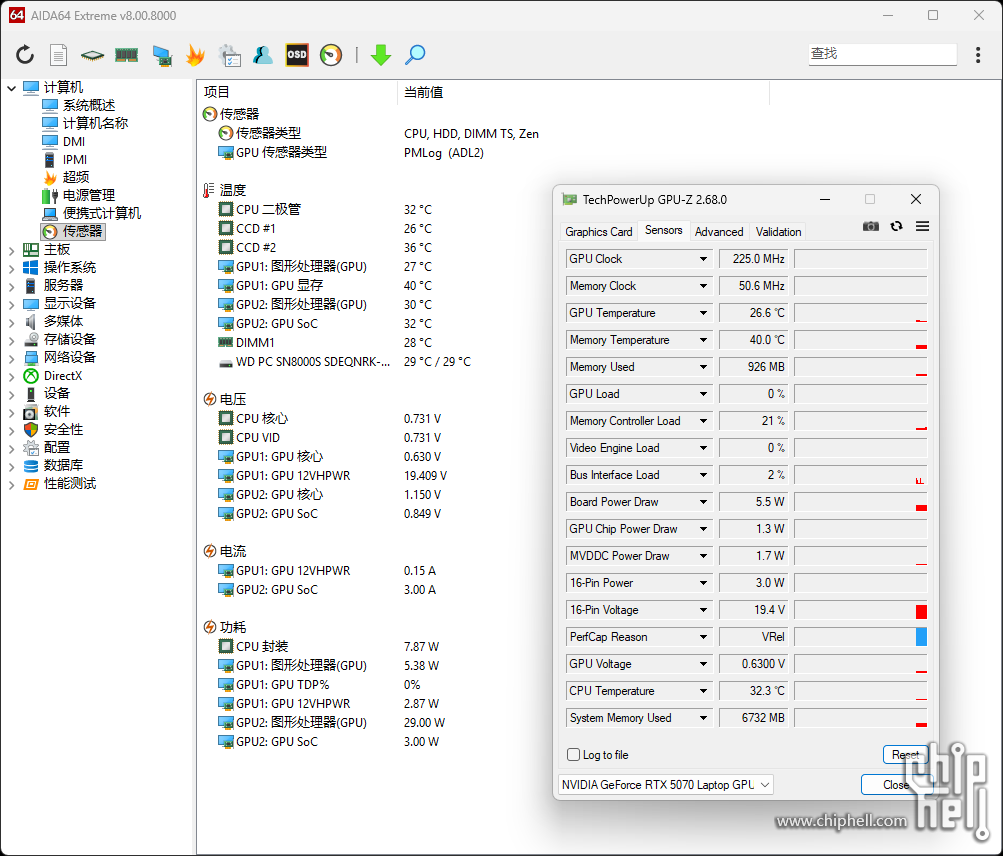
Task: Click the 查找 search input field
Action: pyautogui.click(x=882, y=54)
